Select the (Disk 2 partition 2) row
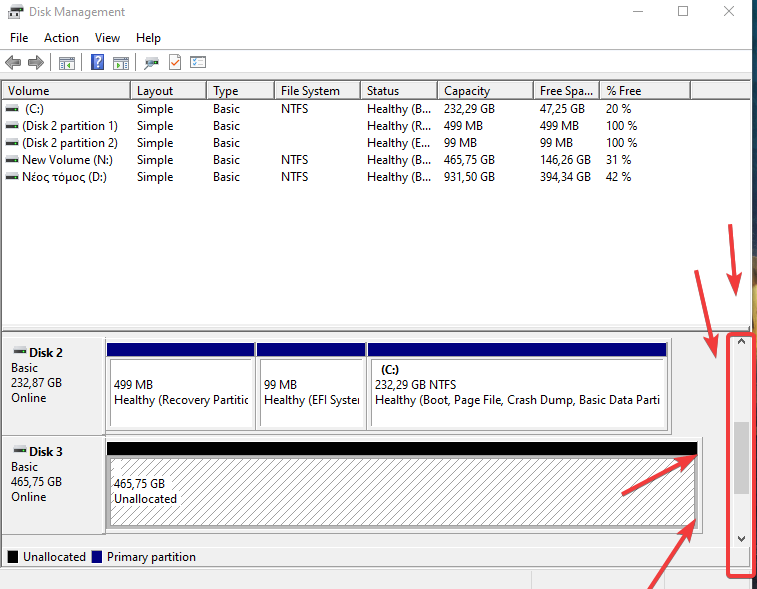The image size is (757, 589). pyautogui.click(x=347, y=143)
